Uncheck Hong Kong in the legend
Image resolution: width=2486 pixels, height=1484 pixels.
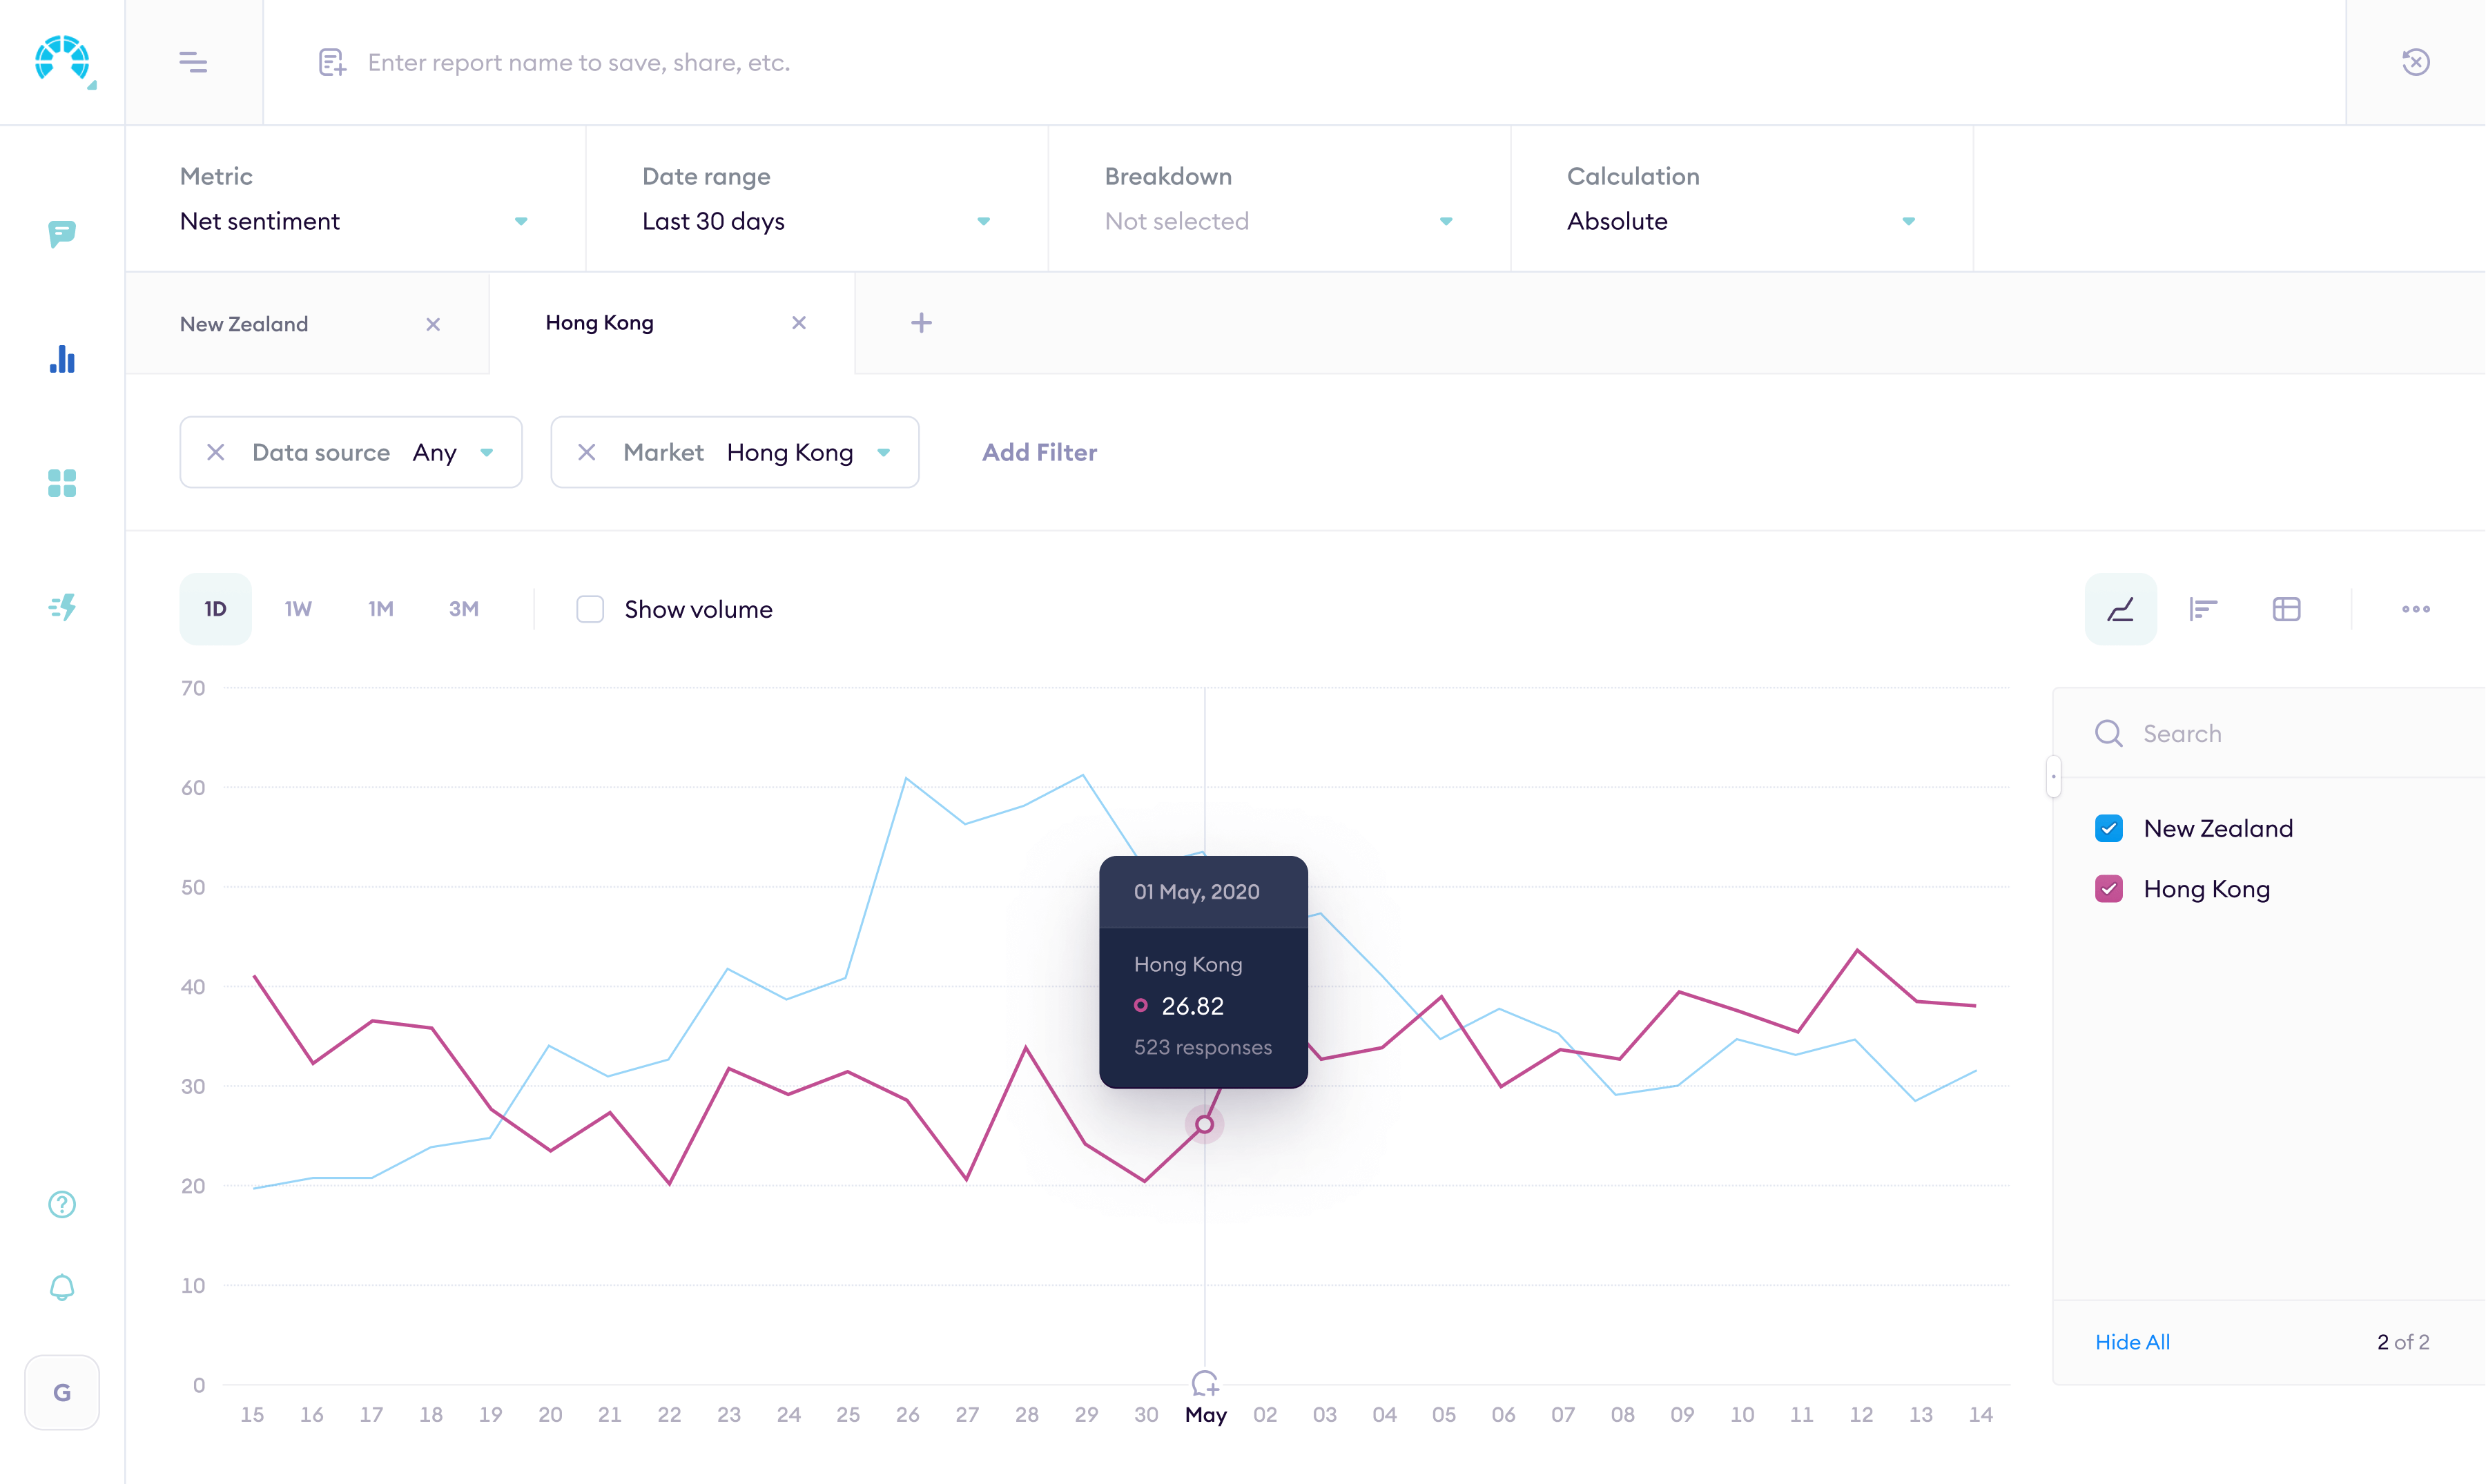[2109, 888]
